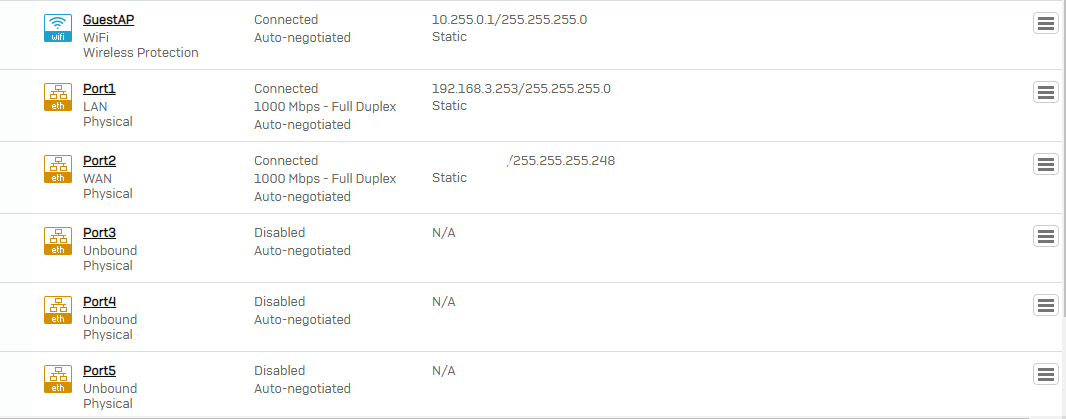
Task: Expand the Port3 actions menu
Action: pyautogui.click(x=1046, y=236)
